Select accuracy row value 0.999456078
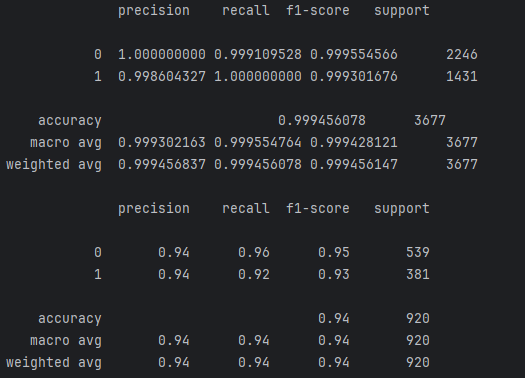525x378 pixels. [322, 121]
